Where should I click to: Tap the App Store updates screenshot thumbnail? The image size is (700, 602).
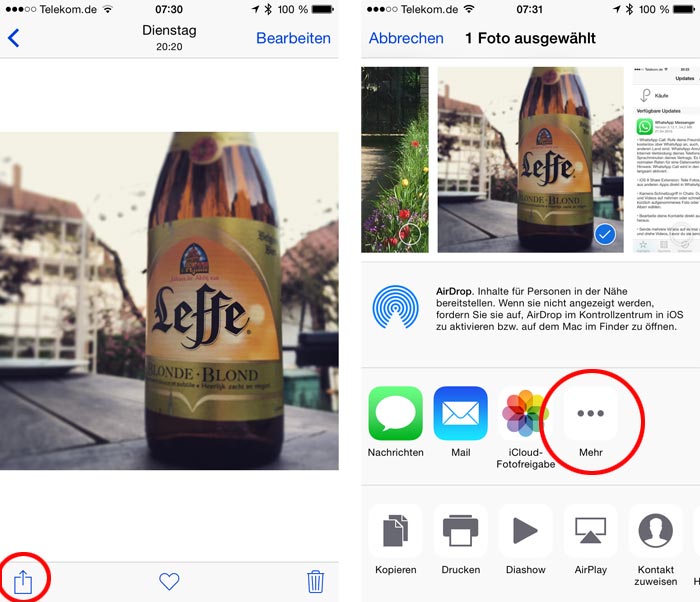(666, 159)
